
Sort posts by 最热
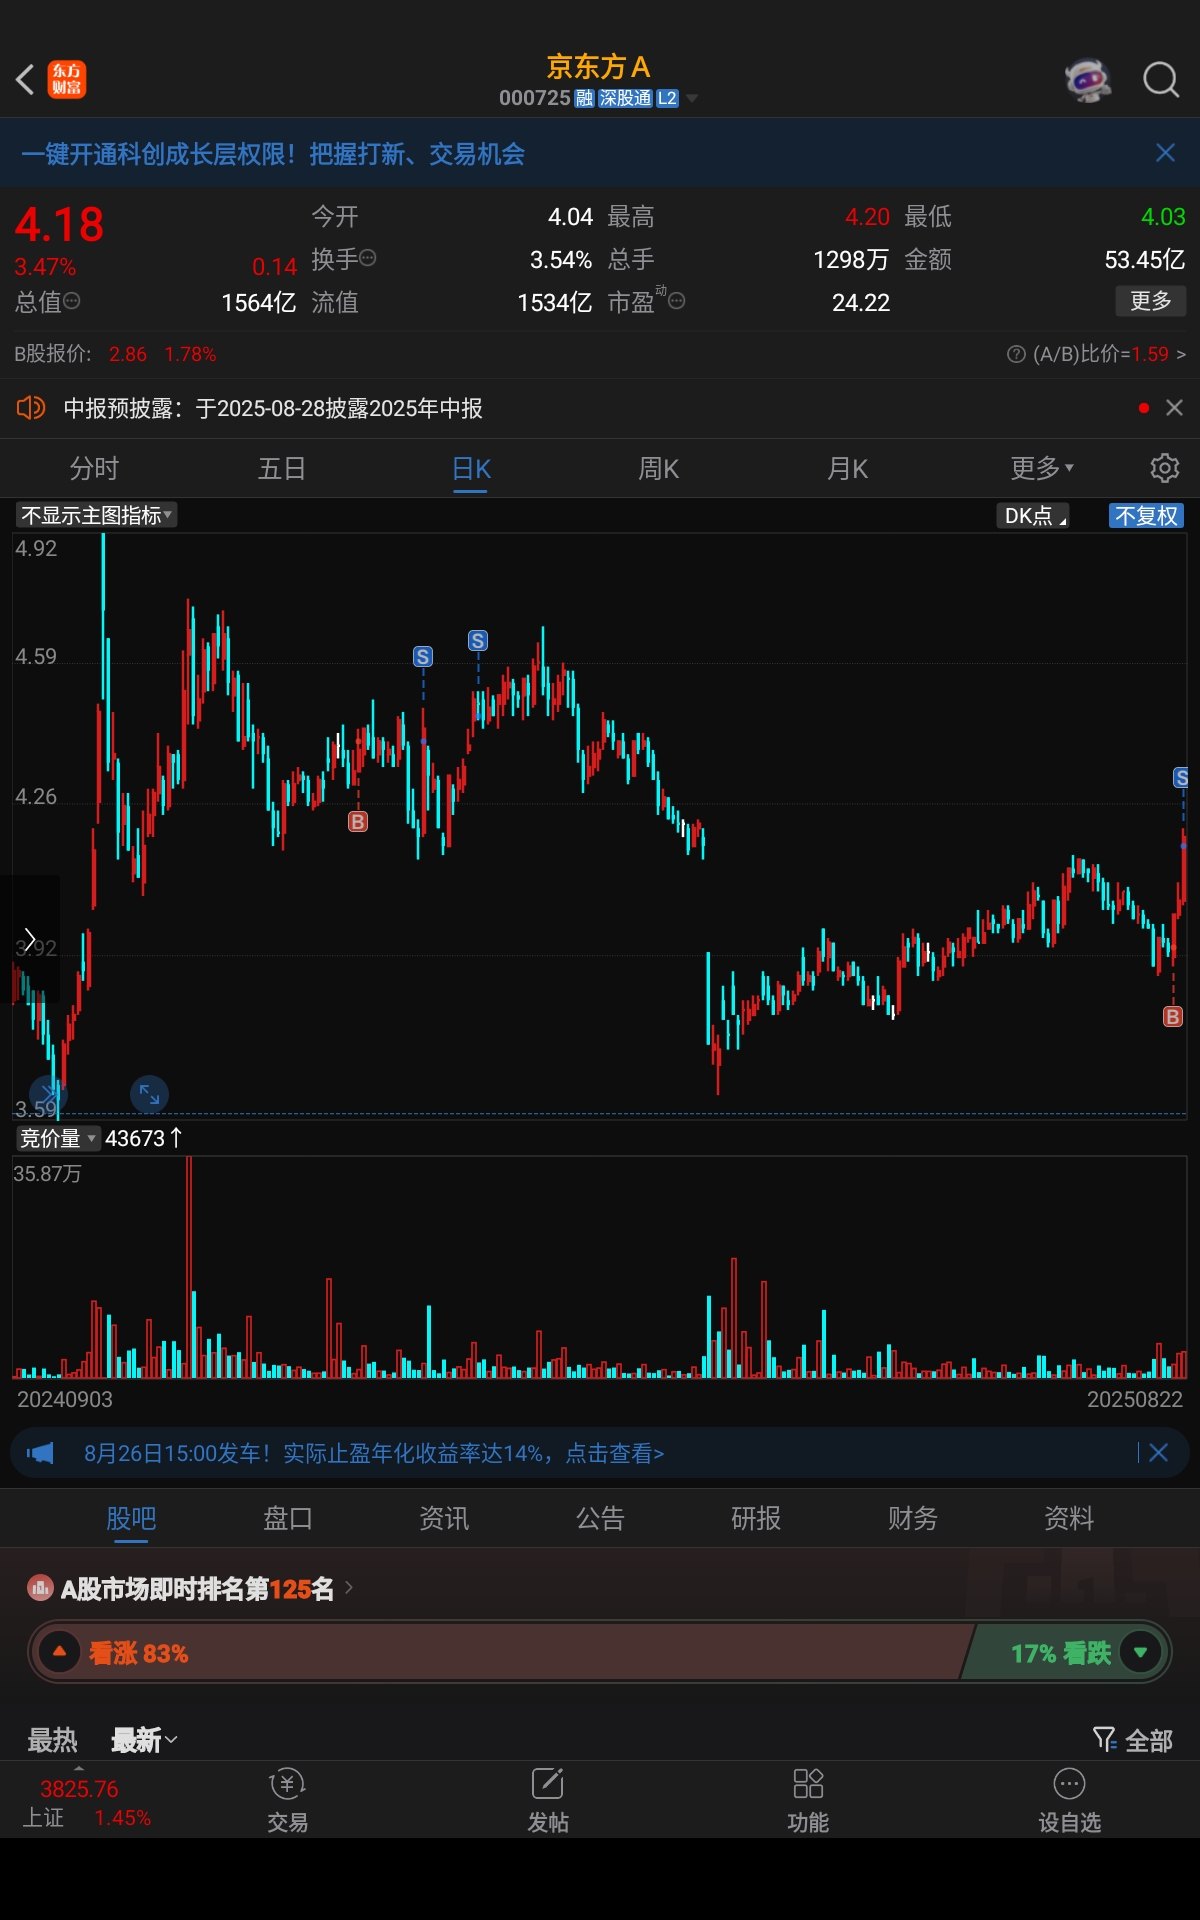click(x=52, y=1740)
